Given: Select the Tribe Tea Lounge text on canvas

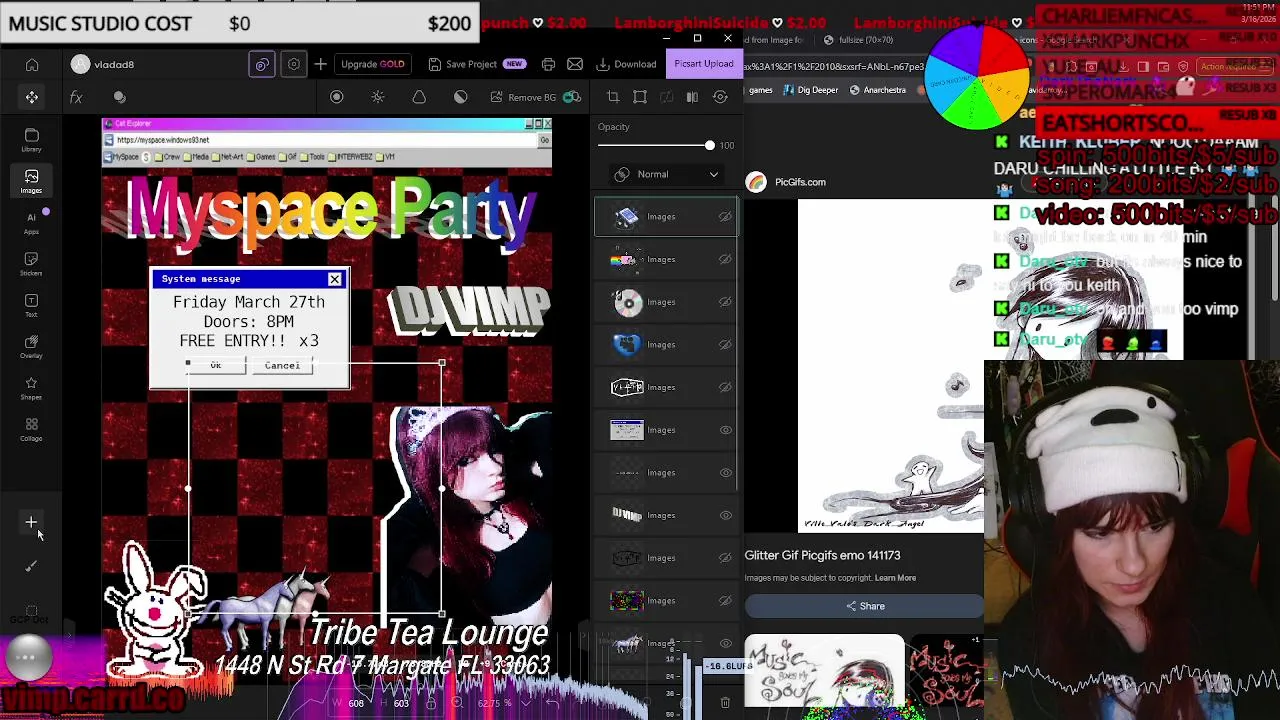Looking at the screenshot, I should pyautogui.click(x=428, y=633).
